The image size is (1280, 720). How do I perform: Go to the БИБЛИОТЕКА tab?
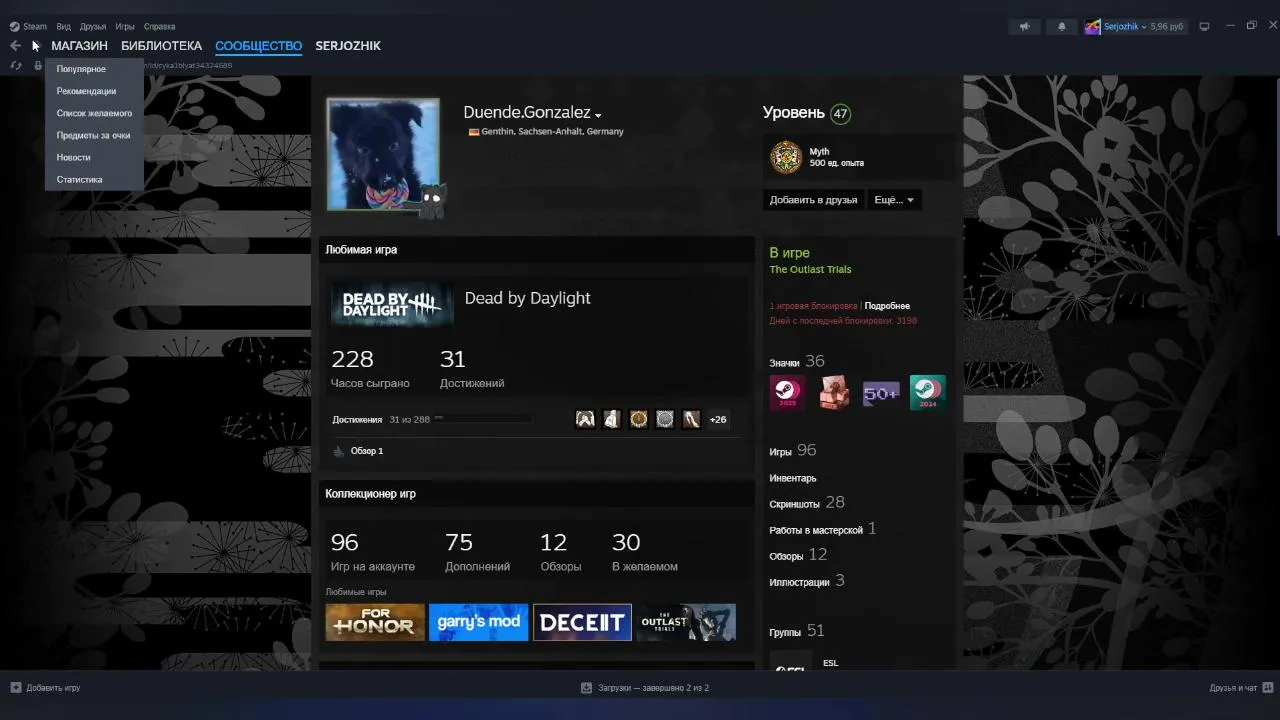pyautogui.click(x=161, y=46)
